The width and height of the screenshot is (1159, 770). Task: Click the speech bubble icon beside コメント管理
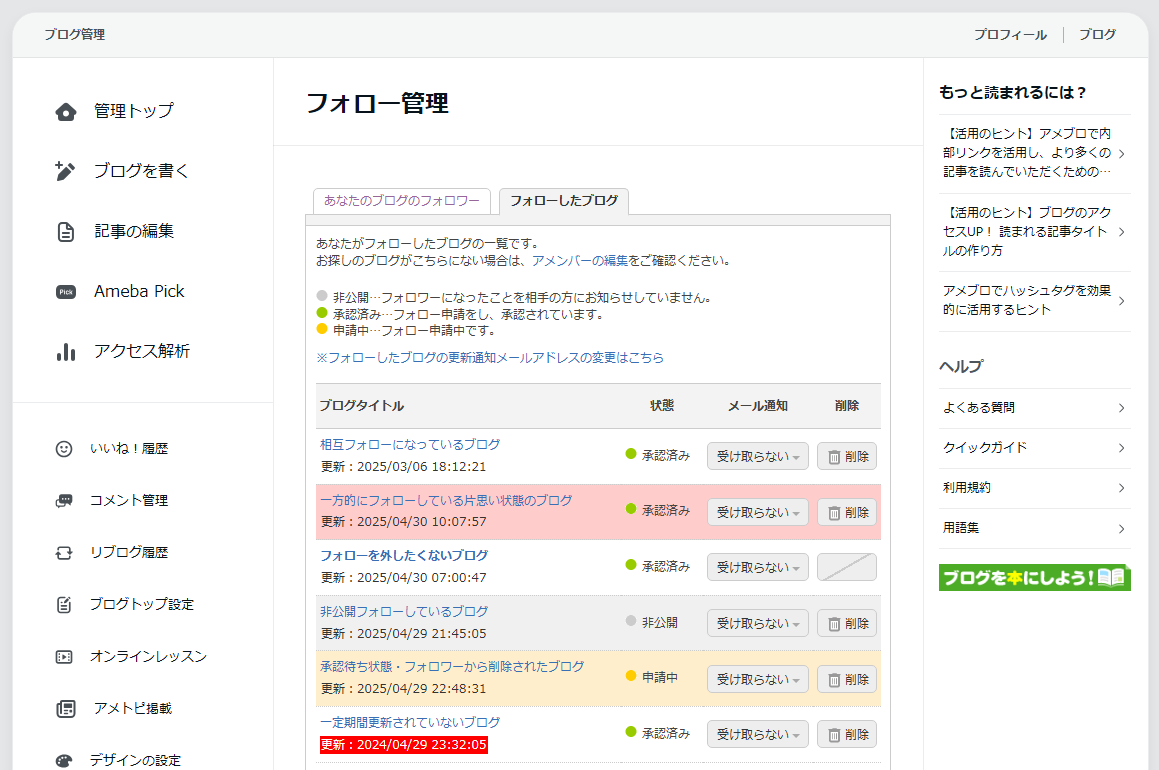point(64,501)
